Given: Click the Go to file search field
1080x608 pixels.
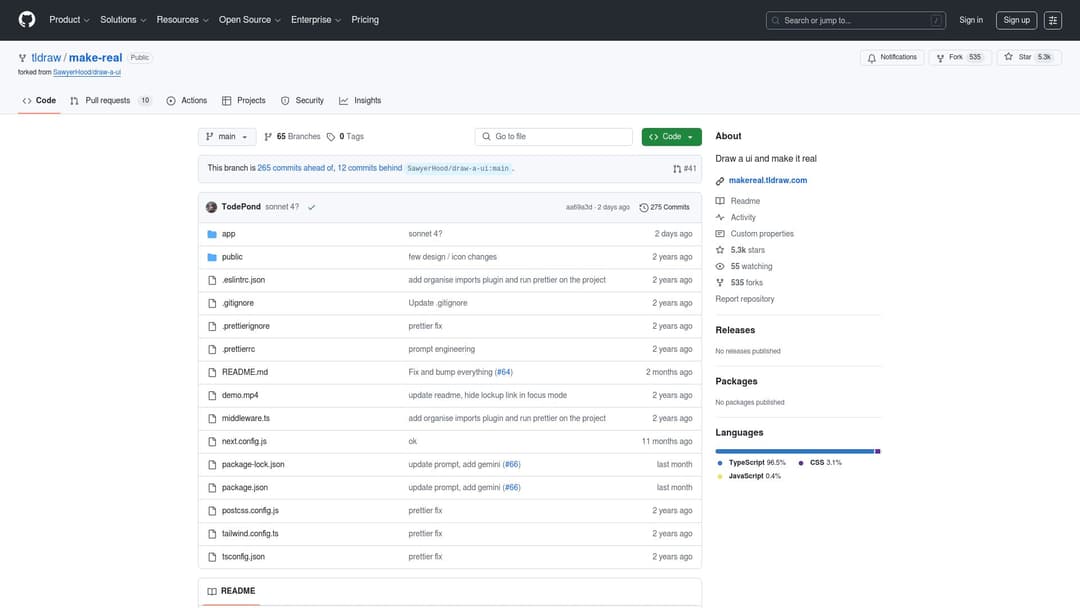Looking at the screenshot, I should coord(554,137).
